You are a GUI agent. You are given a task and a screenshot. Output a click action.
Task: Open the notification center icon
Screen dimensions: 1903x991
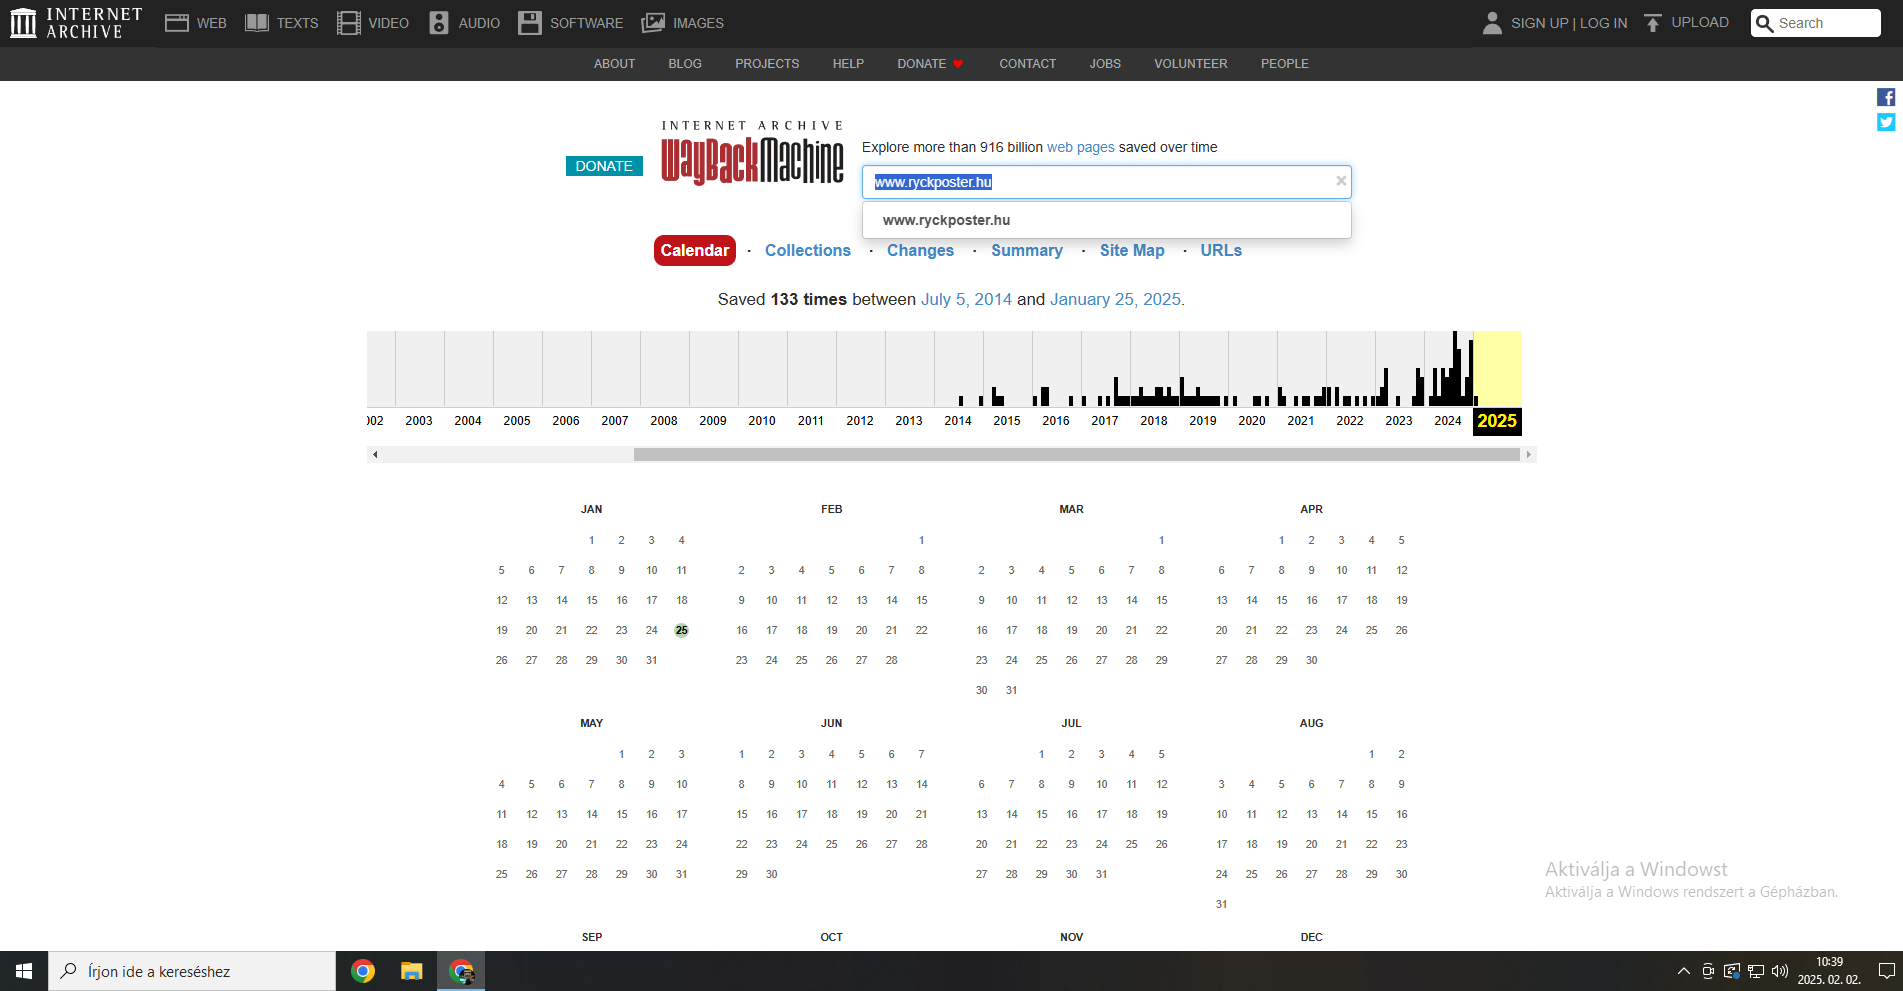point(1886,971)
